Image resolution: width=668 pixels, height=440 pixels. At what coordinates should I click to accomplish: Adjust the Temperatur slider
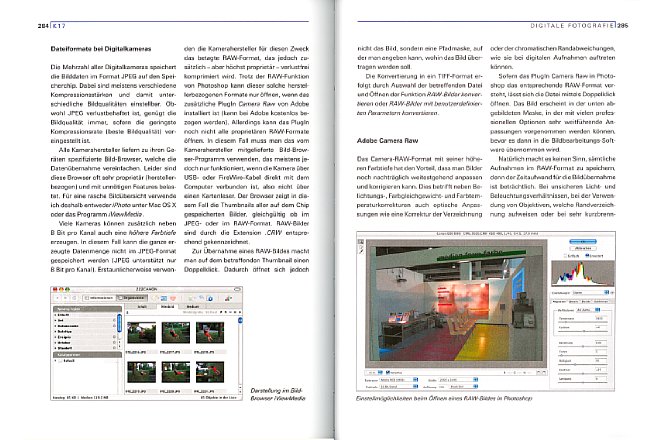tap(583, 322)
